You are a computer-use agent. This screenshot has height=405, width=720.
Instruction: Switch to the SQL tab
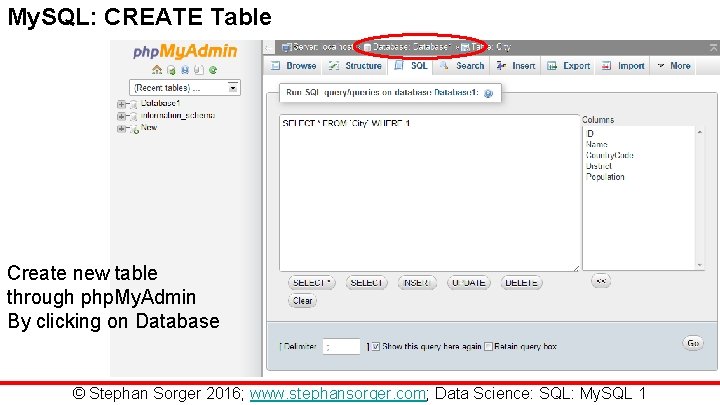click(x=411, y=66)
